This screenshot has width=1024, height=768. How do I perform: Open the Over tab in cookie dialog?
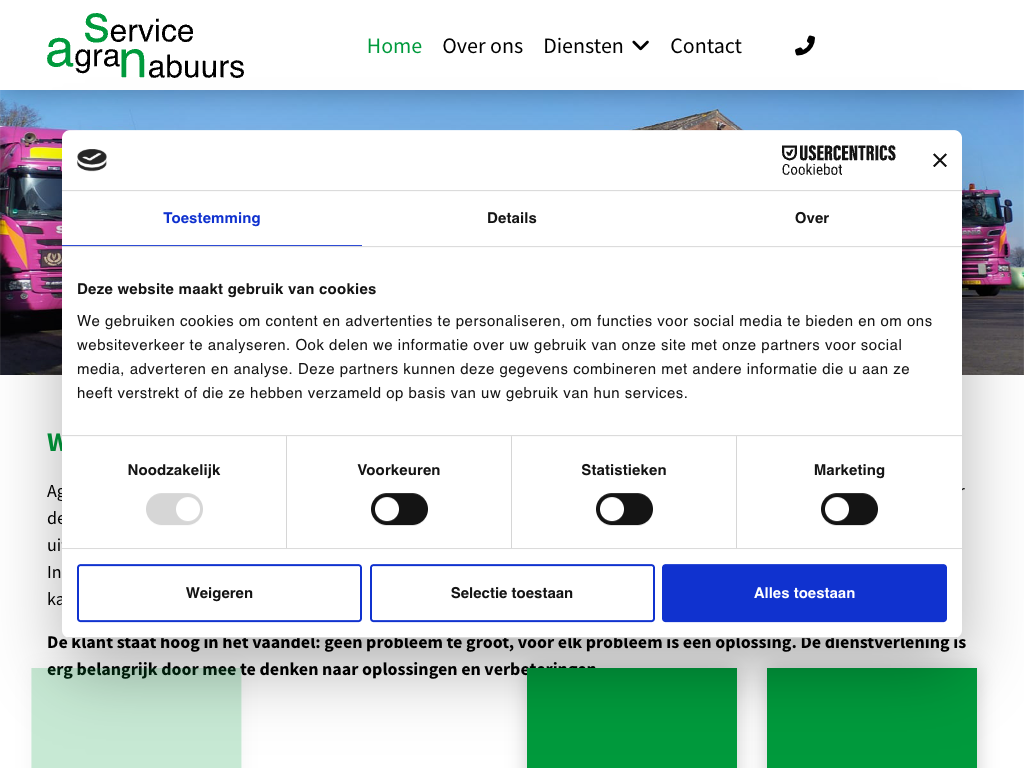(811, 218)
